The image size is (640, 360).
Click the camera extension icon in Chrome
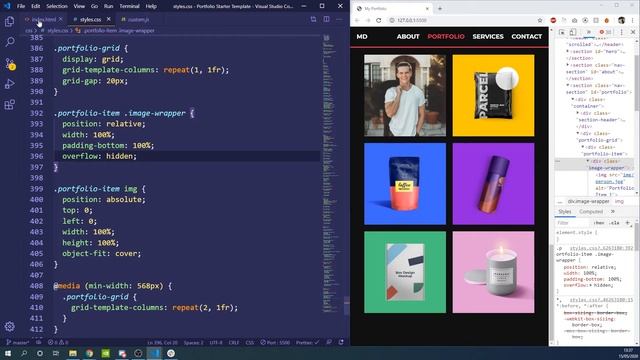tap(574, 20)
